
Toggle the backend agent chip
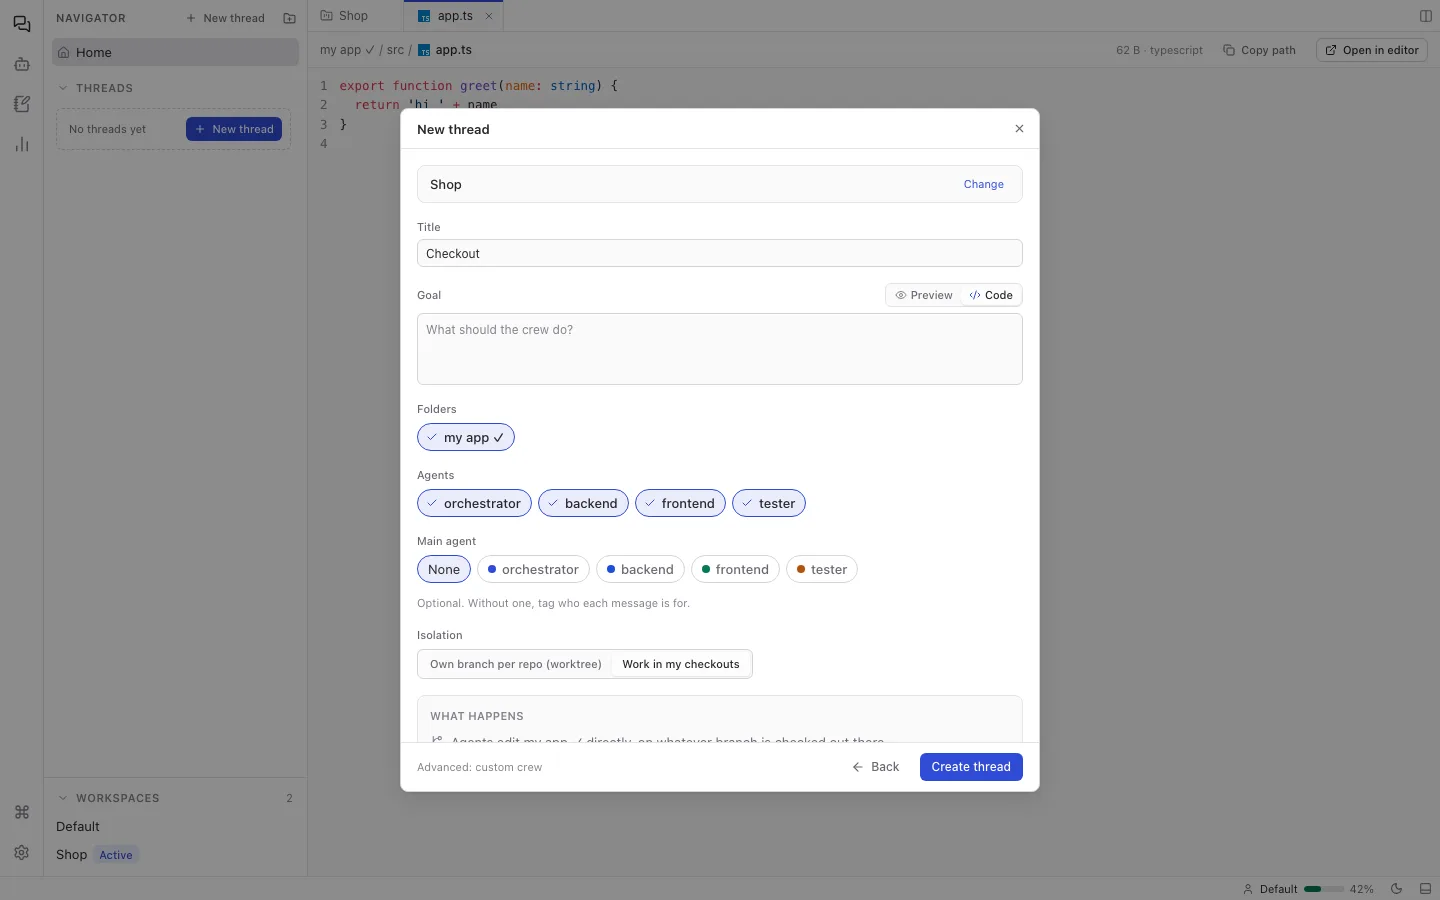pos(583,503)
